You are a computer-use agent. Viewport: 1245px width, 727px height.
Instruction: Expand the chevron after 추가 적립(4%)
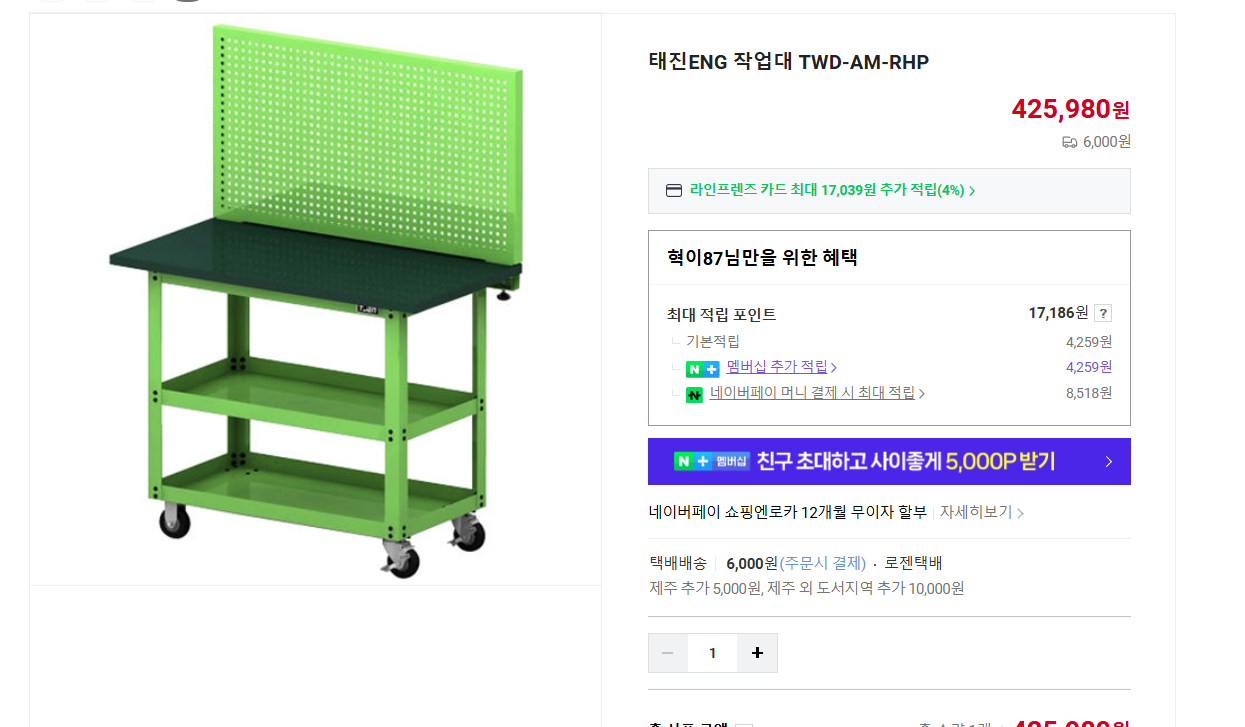[972, 191]
